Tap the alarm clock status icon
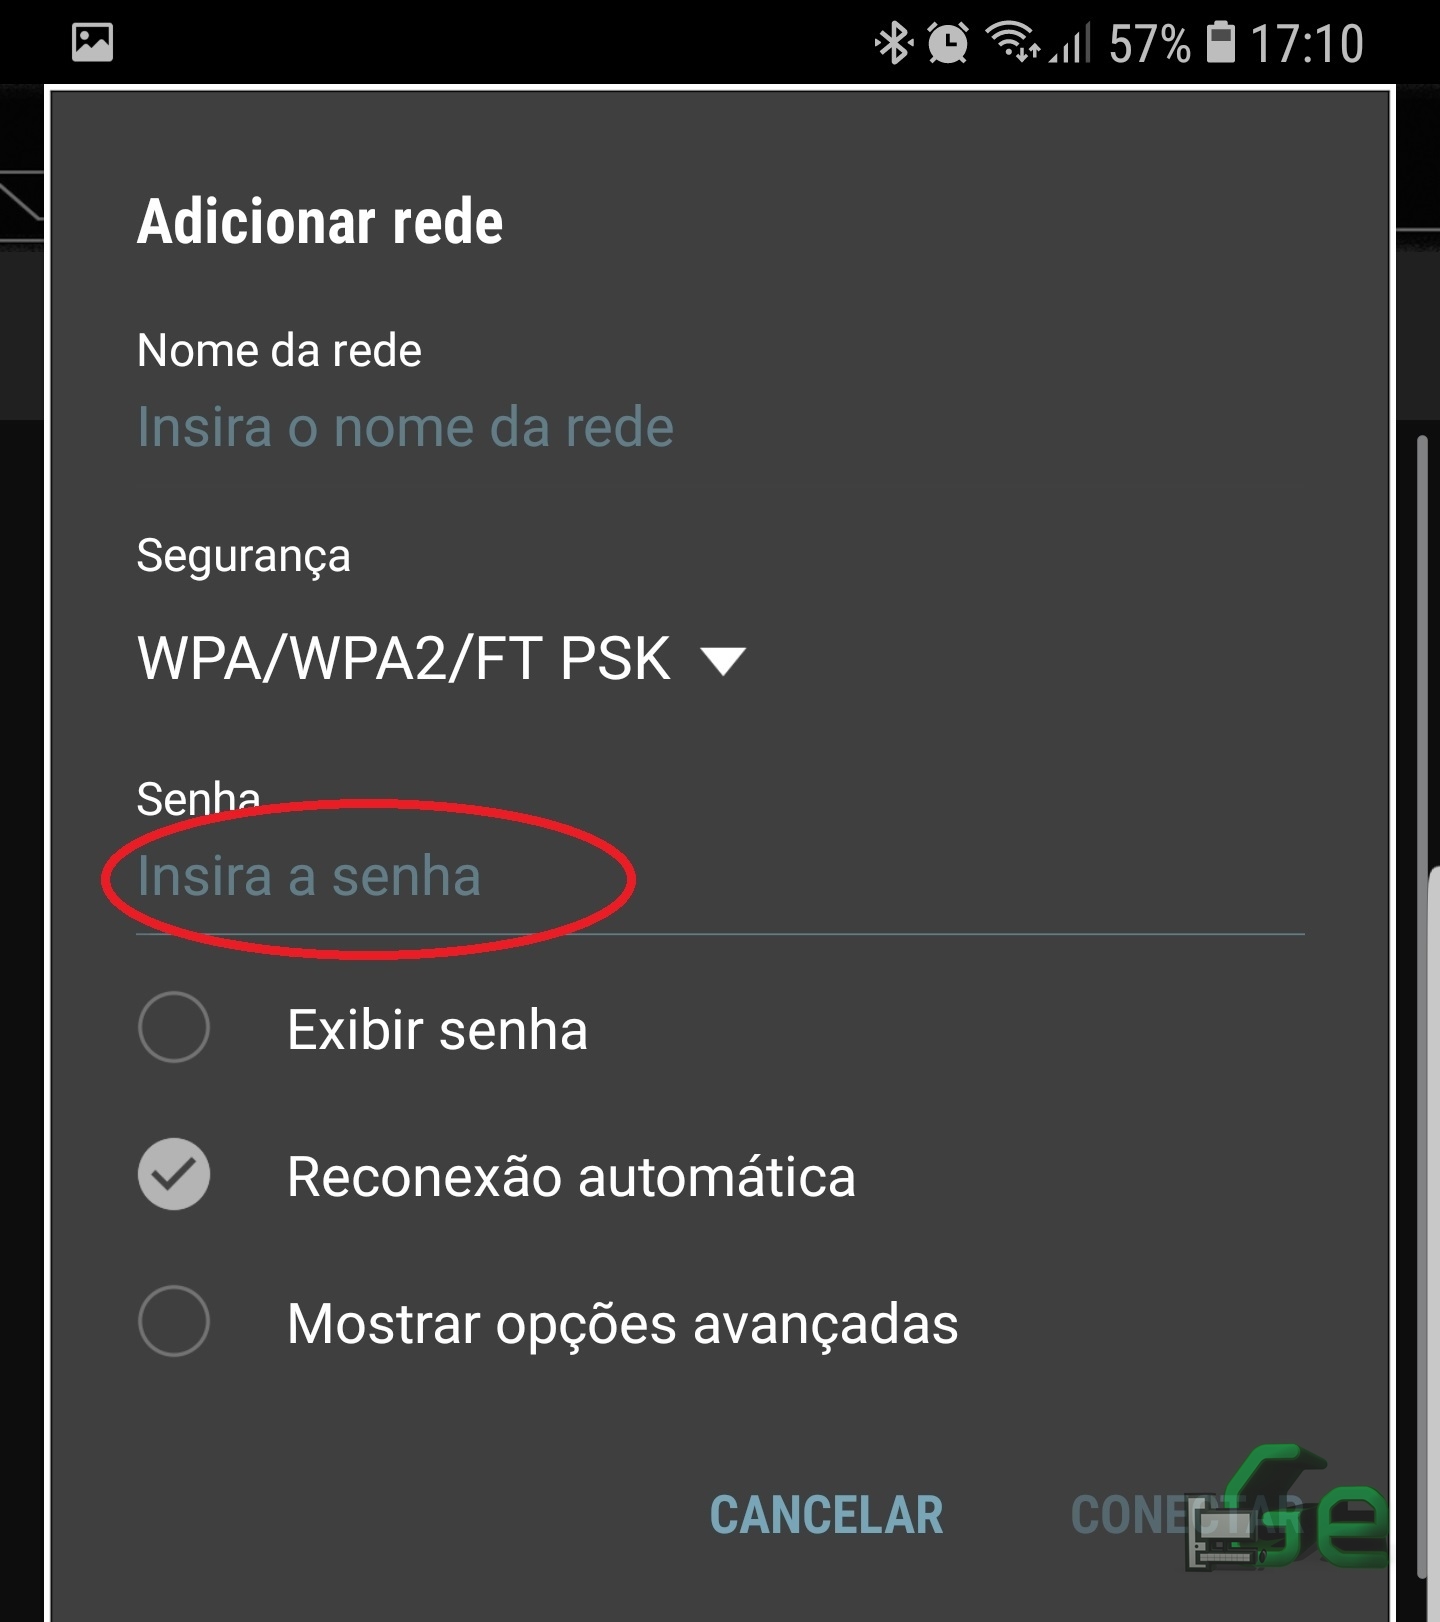The height and width of the screenshot is (1622, 1440). 947,43
